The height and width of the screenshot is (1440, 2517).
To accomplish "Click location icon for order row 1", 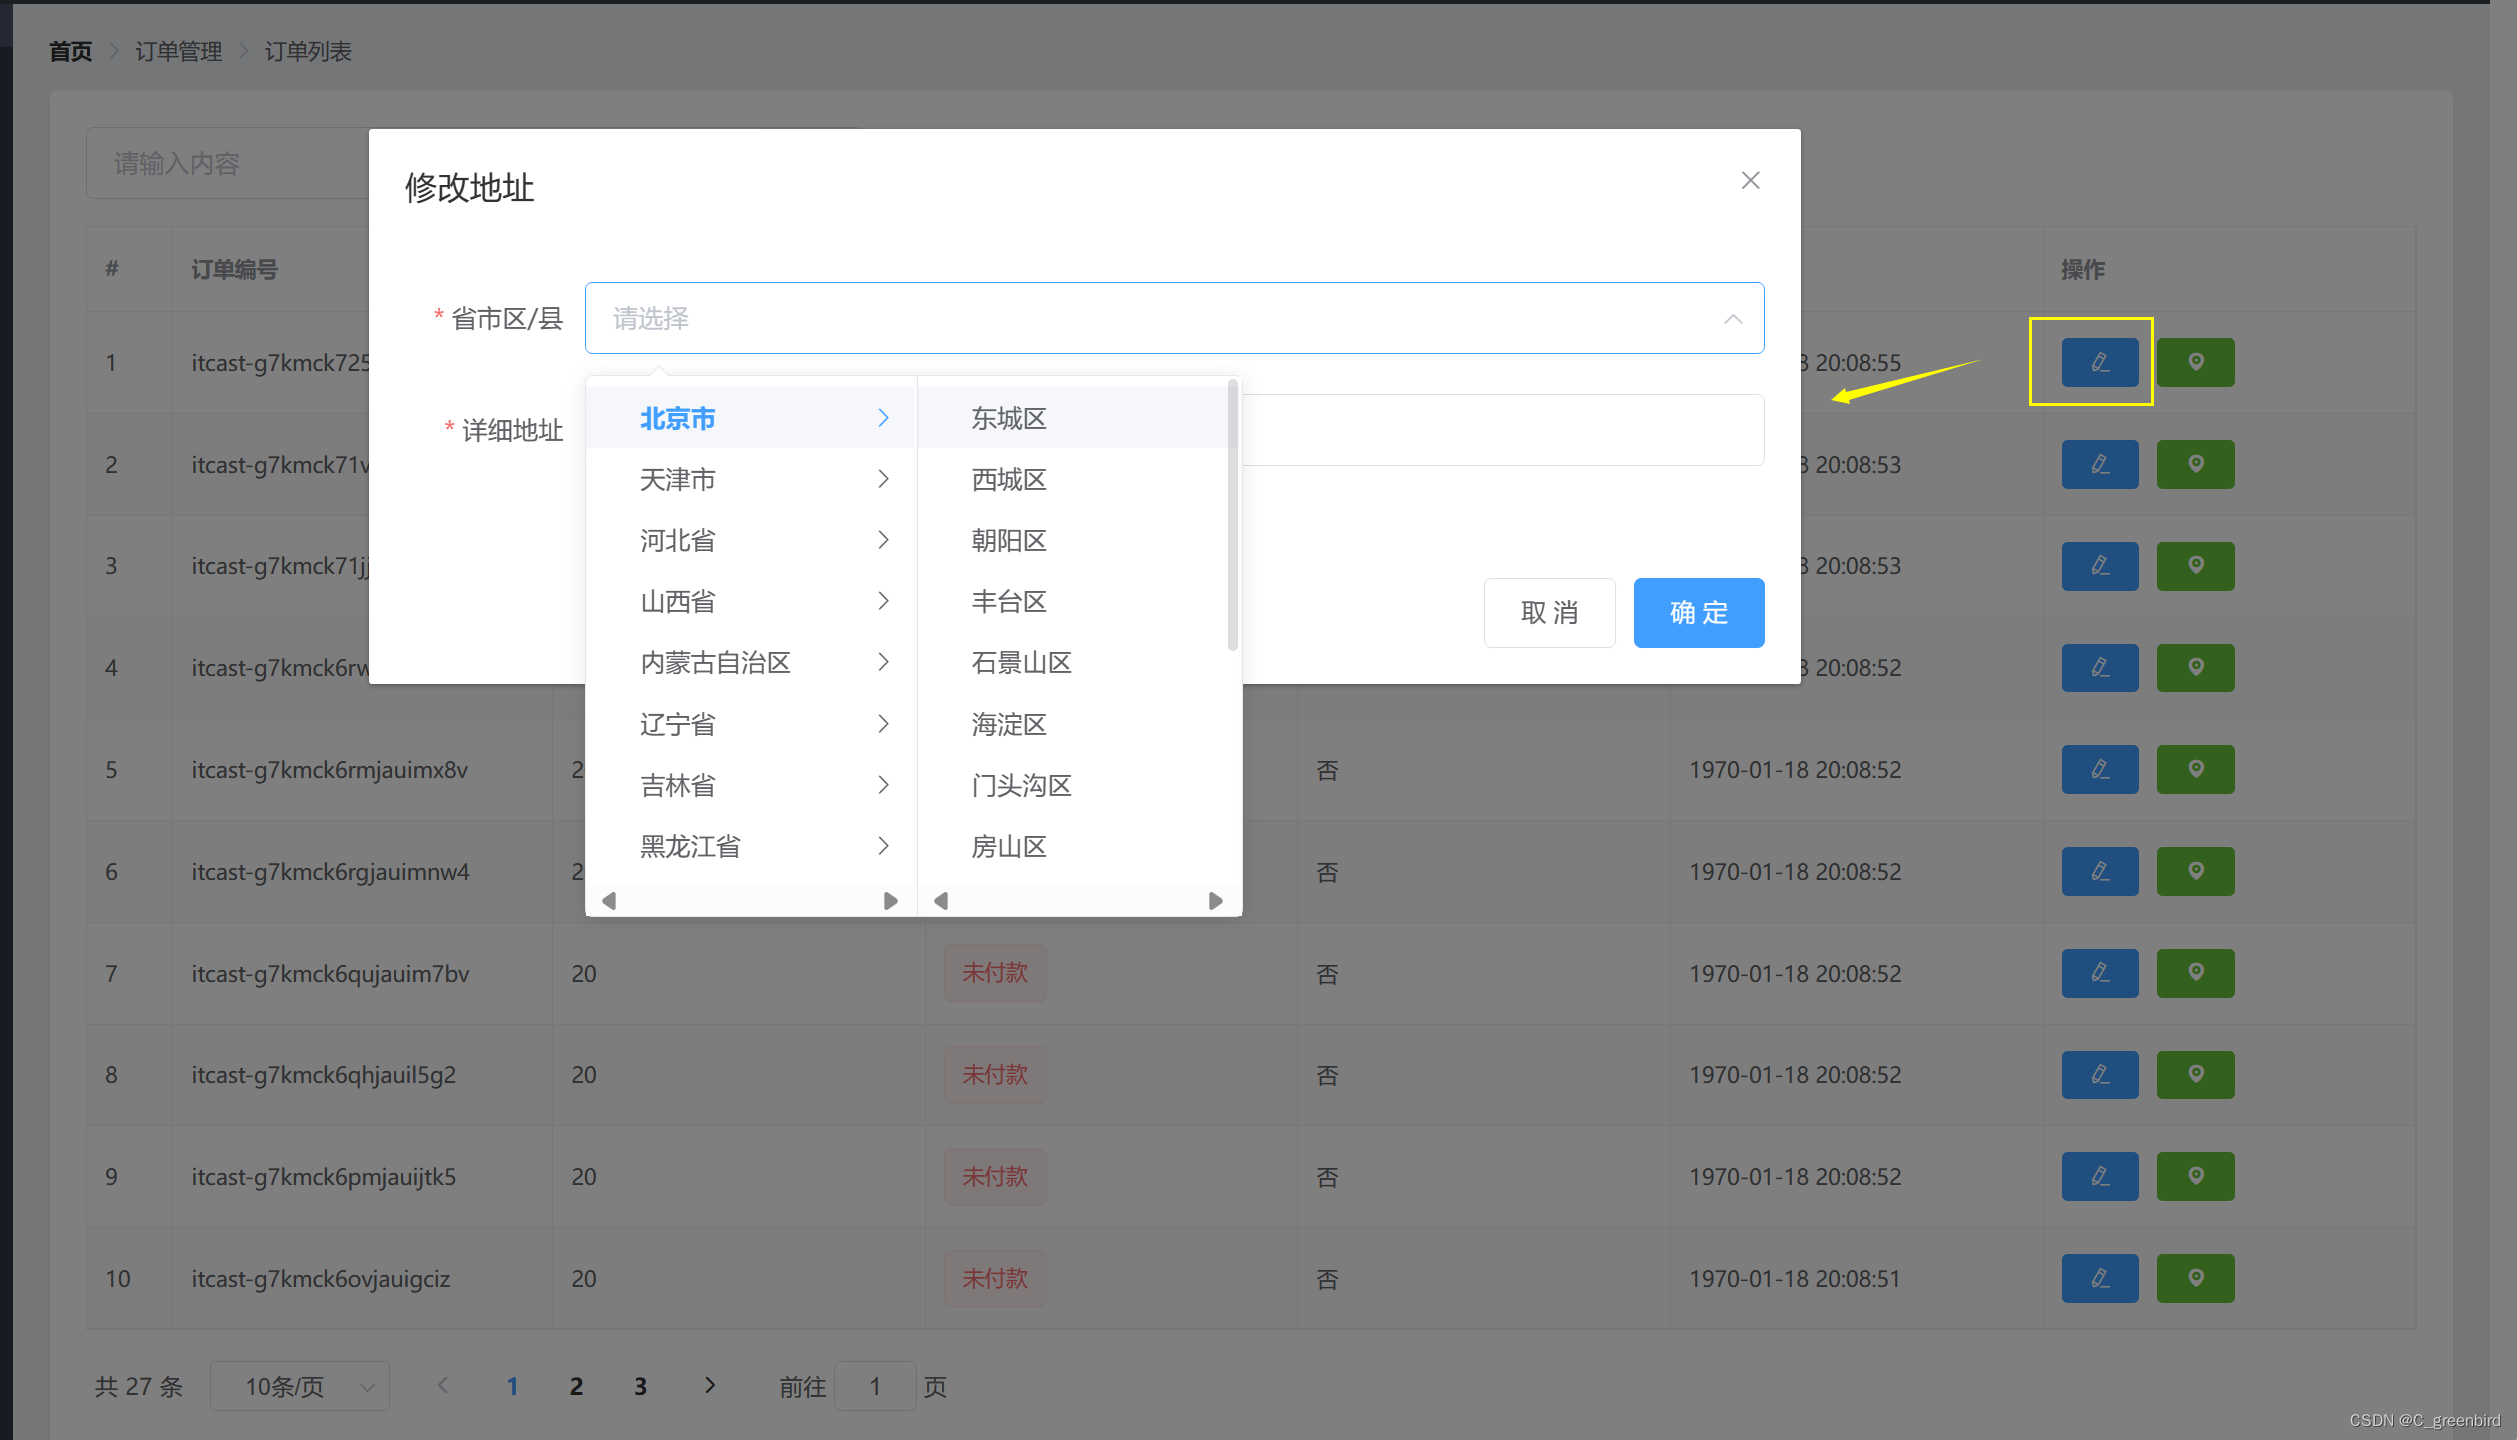I will point(2195,362).
